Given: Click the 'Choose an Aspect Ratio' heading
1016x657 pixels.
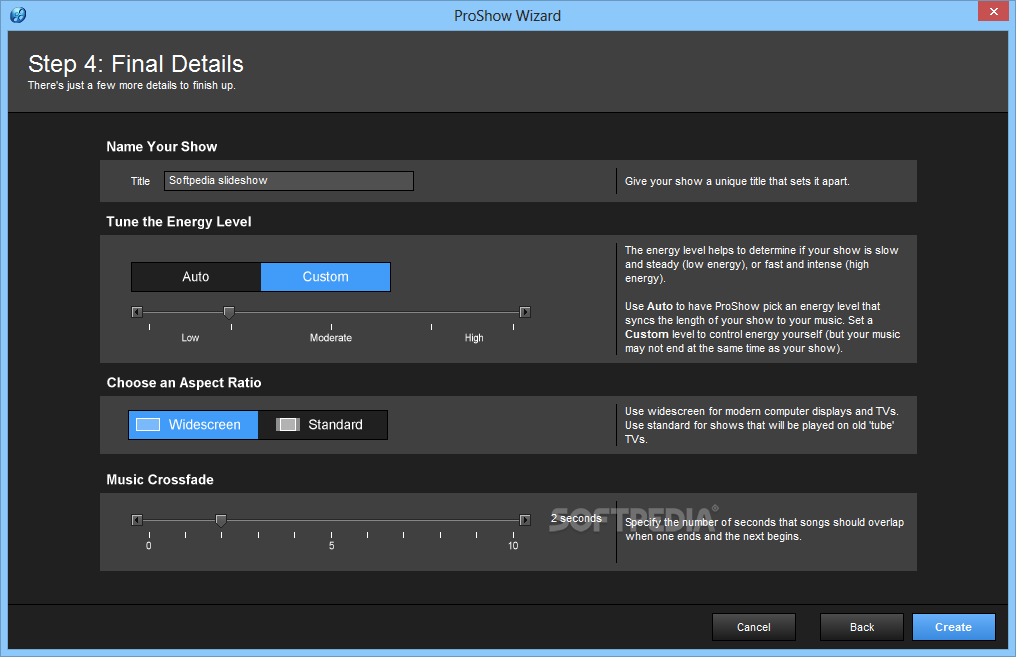Looking at the screenshot, I should [x=184, y=383].
